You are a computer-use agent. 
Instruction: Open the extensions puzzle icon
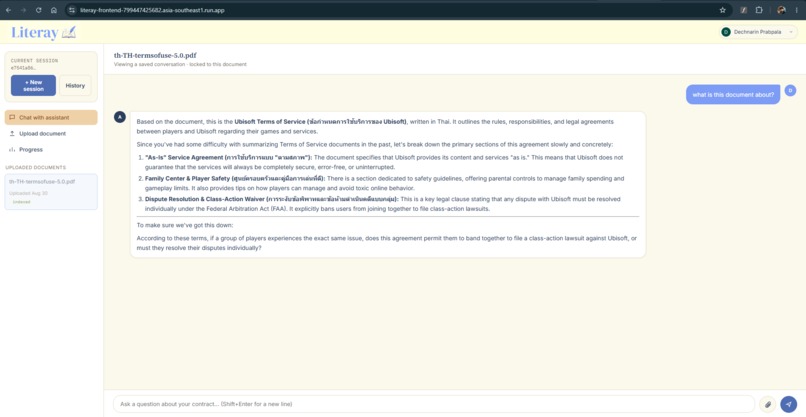(x=759, y=10)
